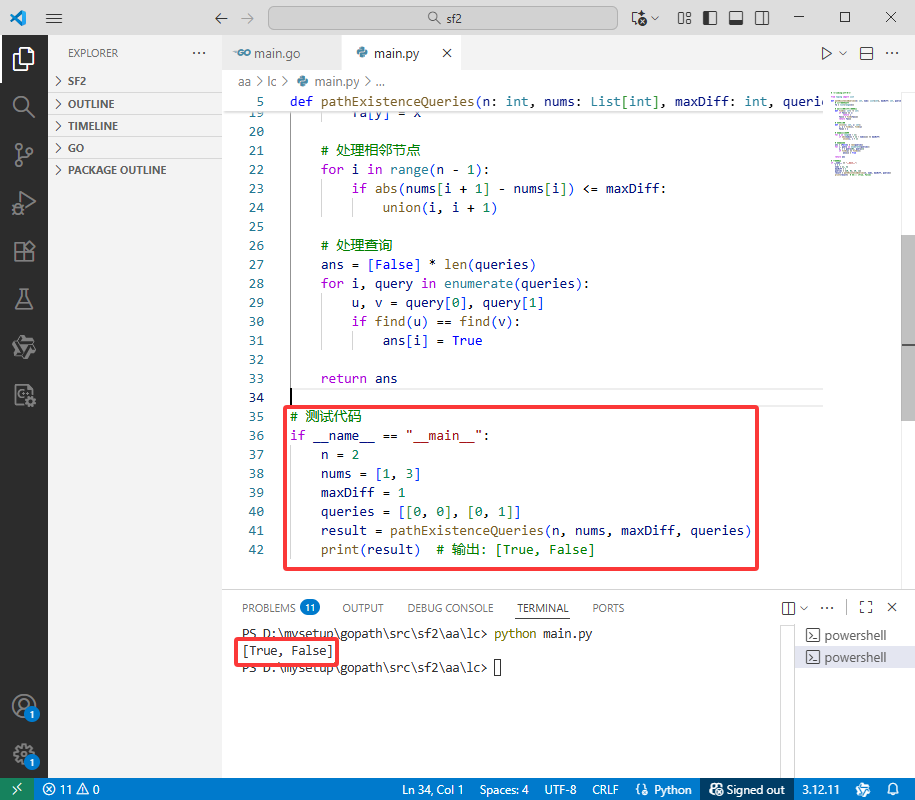Open the status bar icon before the bell
915x800 pixels.
[x=862, y=789]
